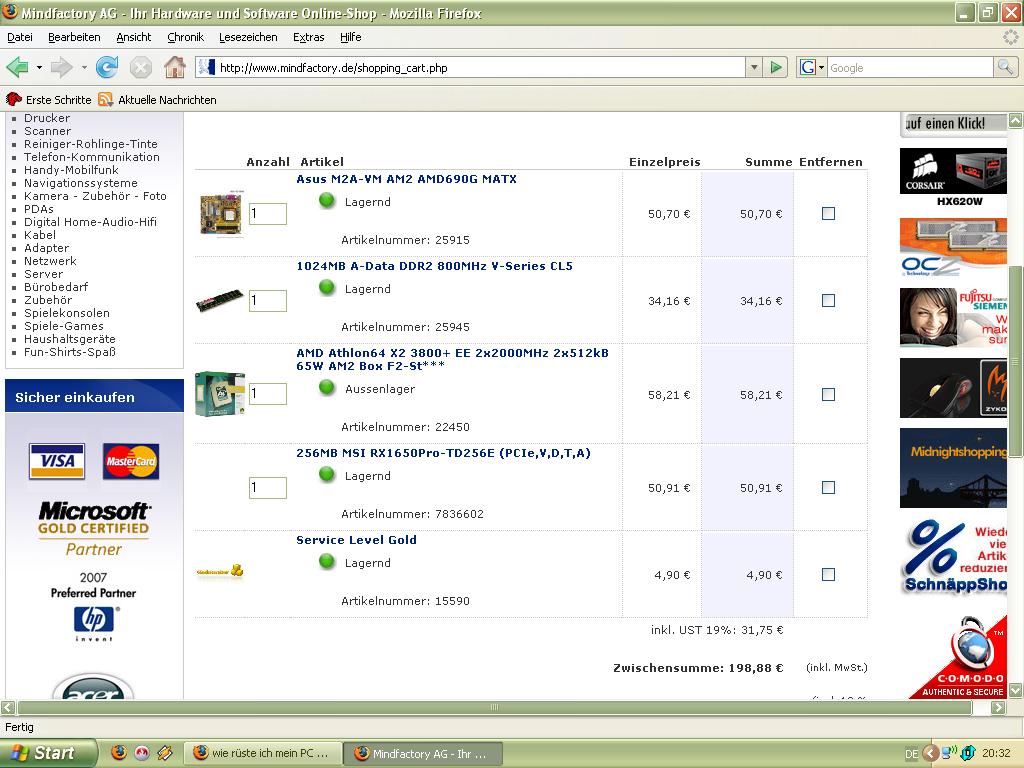Switch to 'wie rüste ich mein PC' taskbar window
Image resolution: width=1024 pixels, height=768 pixels.
click(x=263, y=753)
